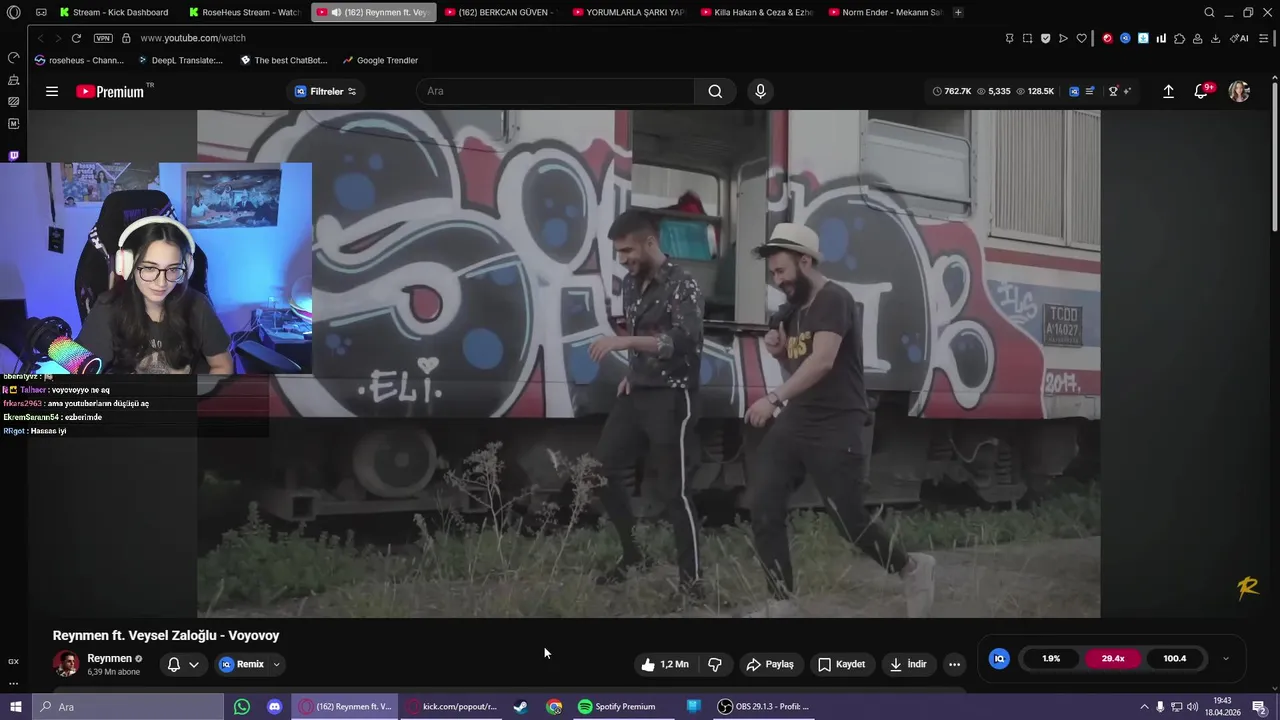Open Steam from the taskbar
The width and height of the screenshot is (1280, 720).
(521, 707)
